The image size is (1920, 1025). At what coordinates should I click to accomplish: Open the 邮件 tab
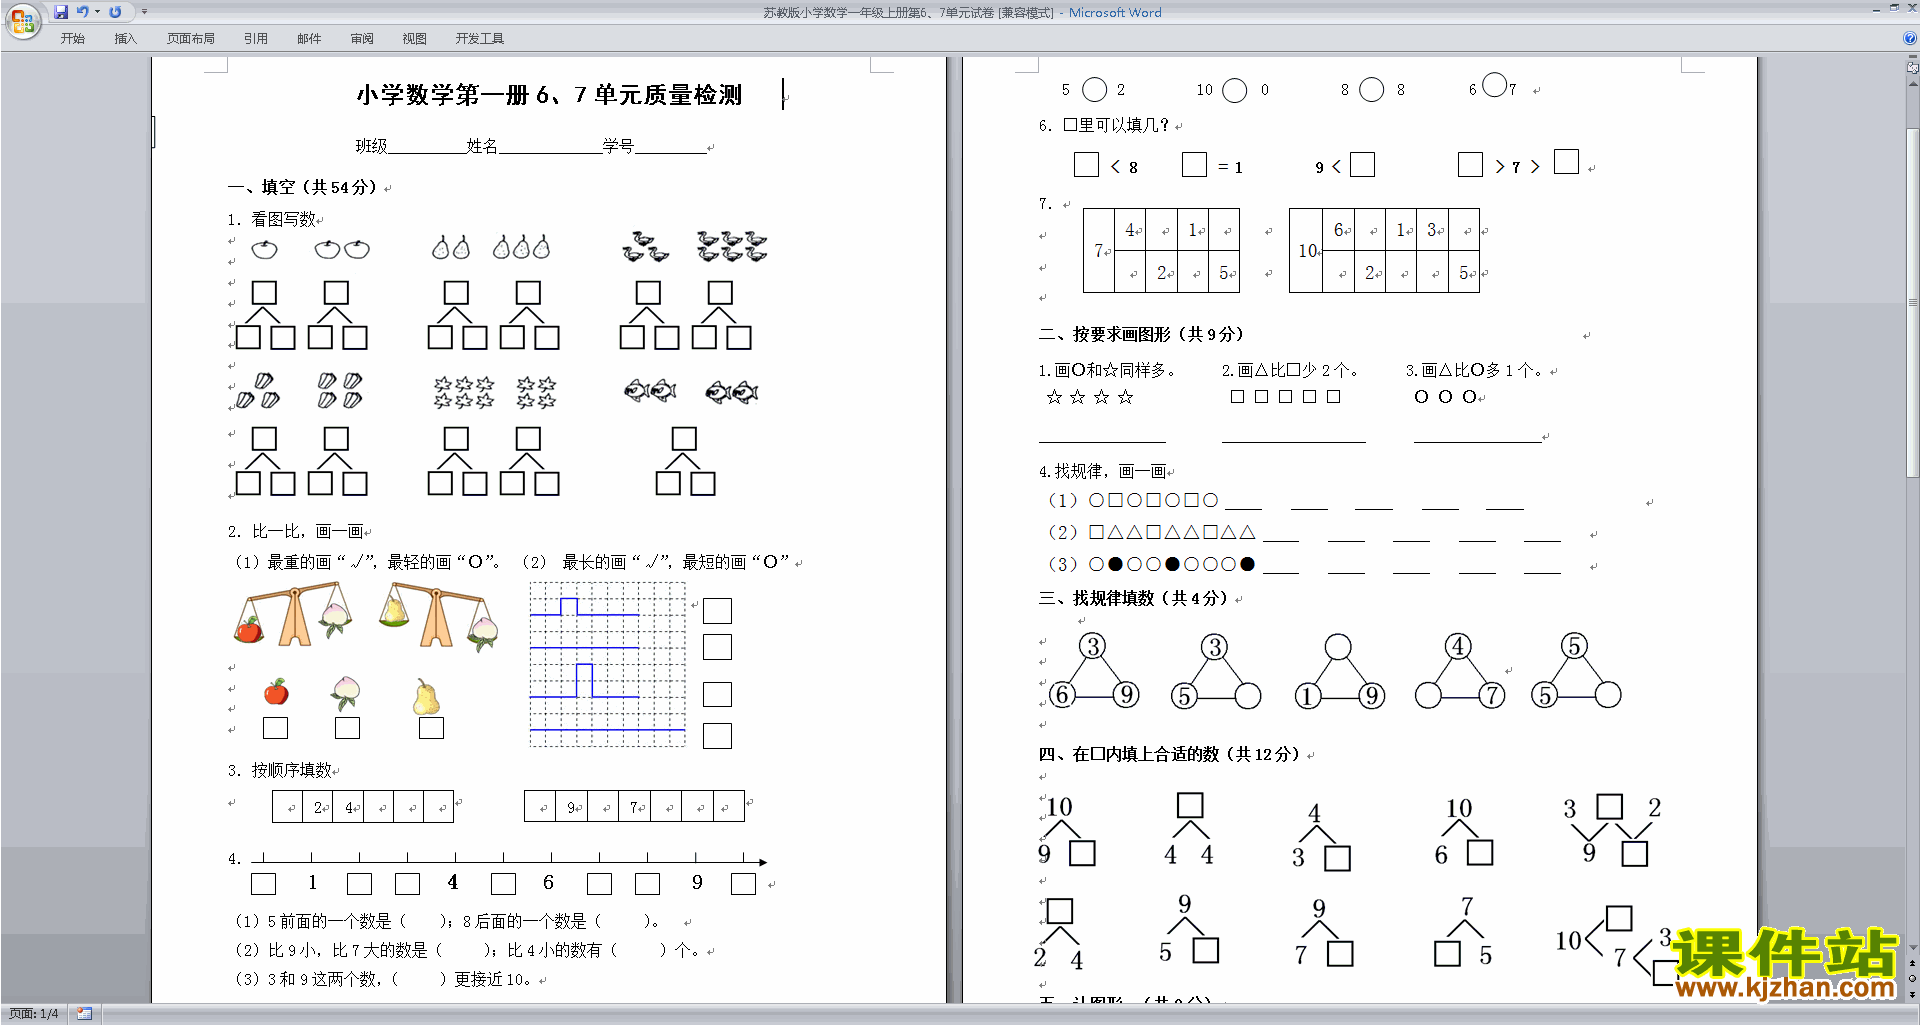309,38
